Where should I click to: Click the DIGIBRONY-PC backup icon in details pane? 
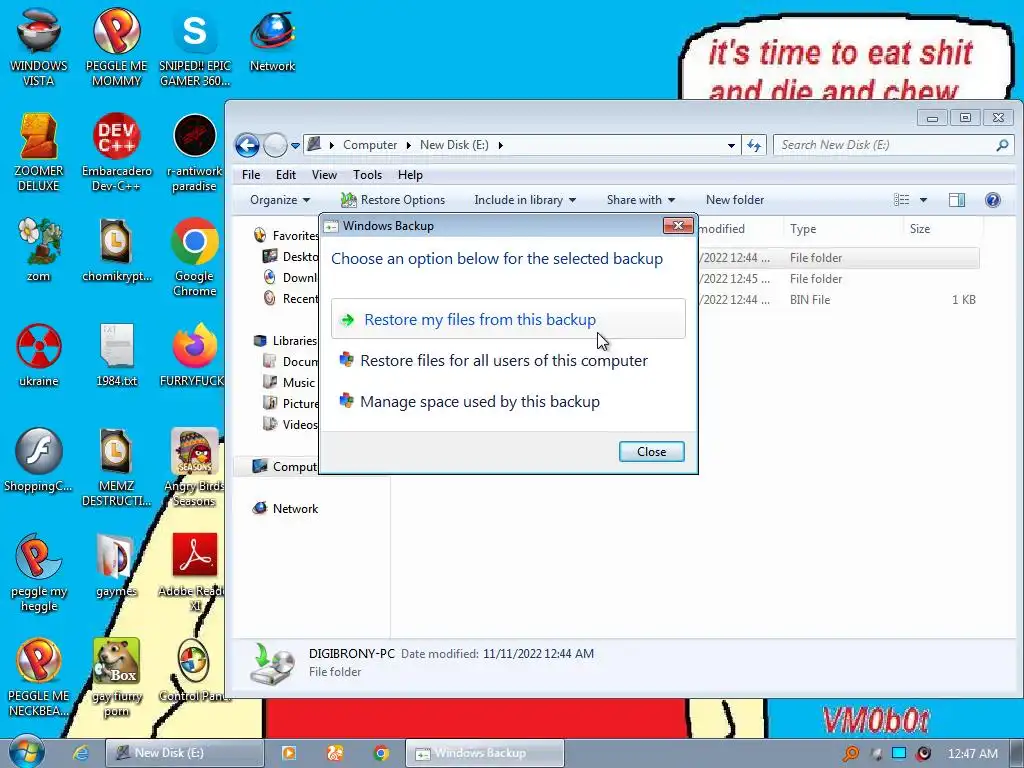tap(272, 664)
